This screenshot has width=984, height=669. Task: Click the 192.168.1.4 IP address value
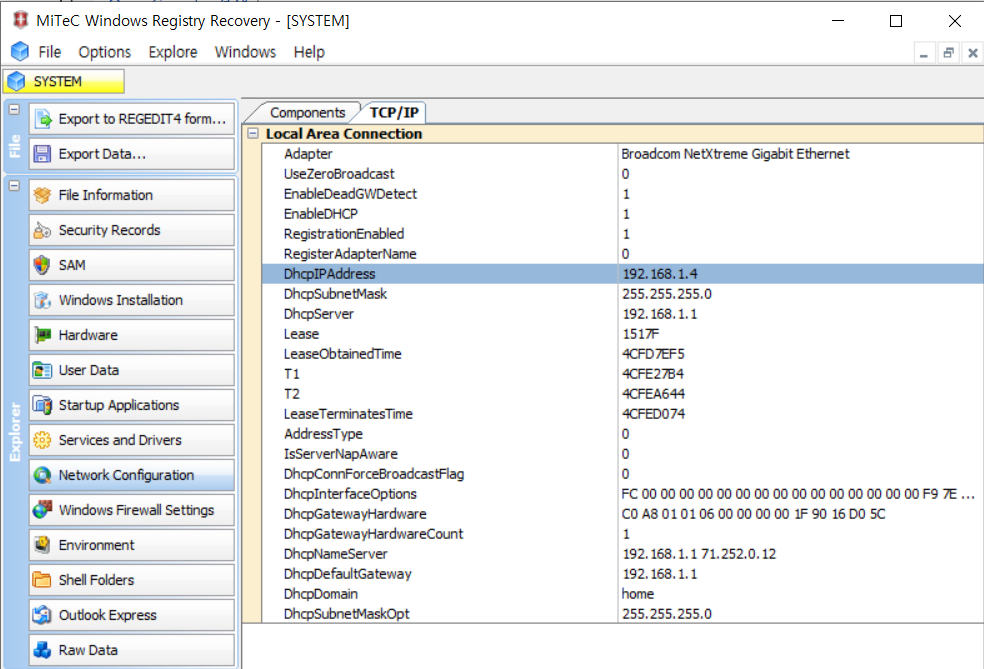(660, 274)
